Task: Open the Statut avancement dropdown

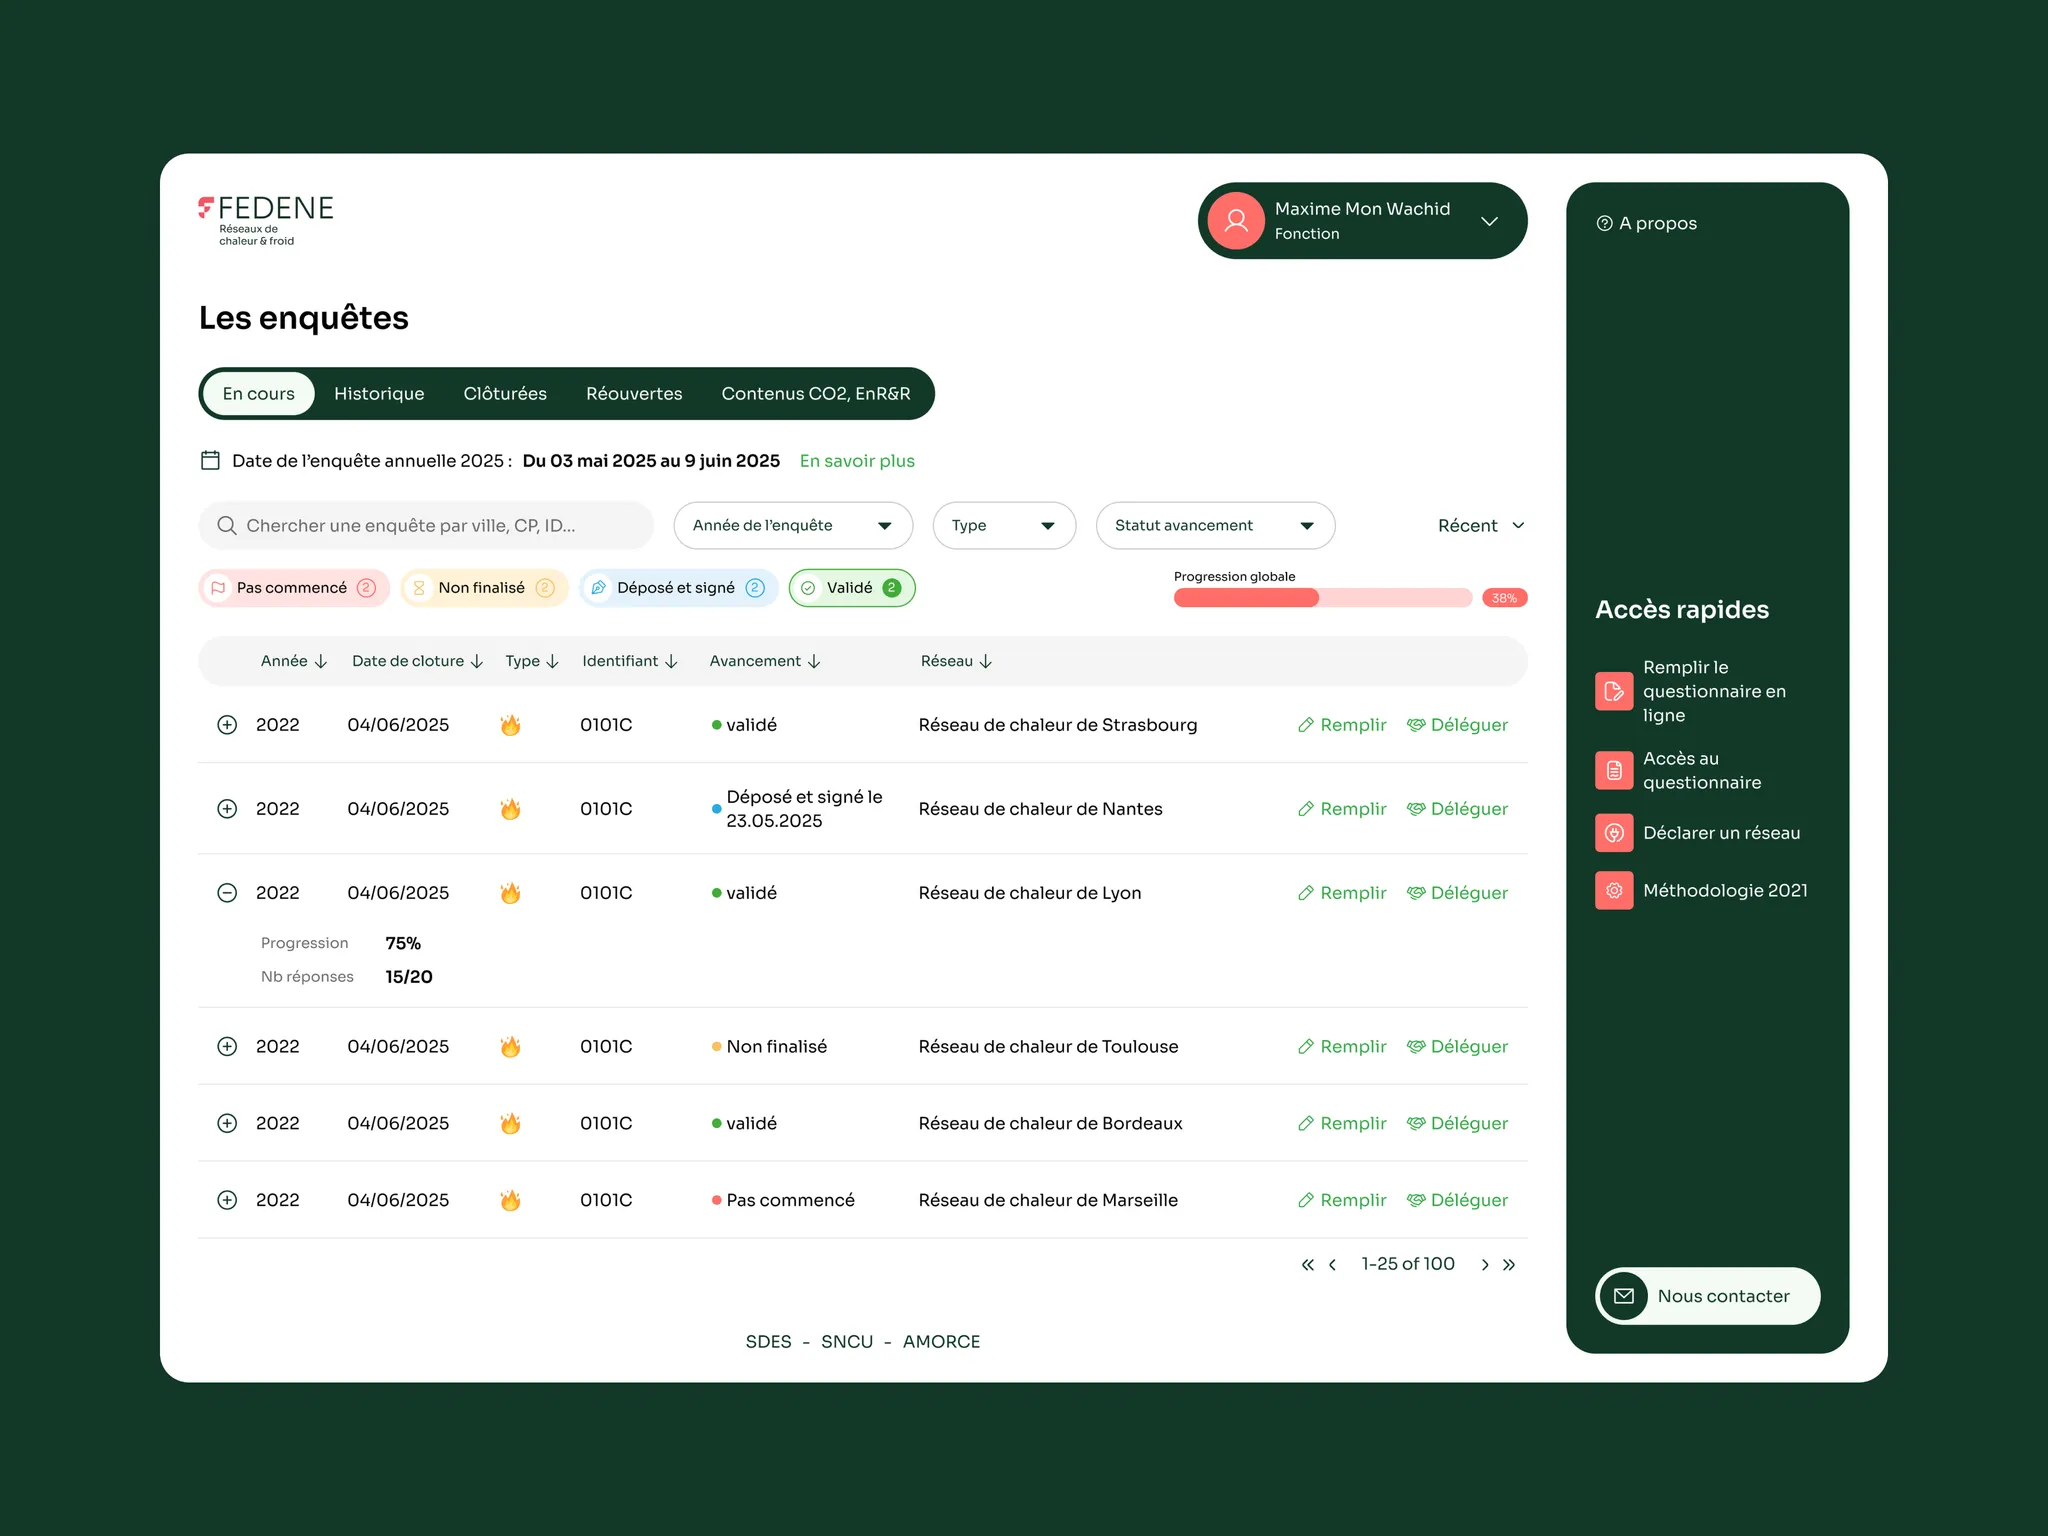Action: tap(1215, 526)
